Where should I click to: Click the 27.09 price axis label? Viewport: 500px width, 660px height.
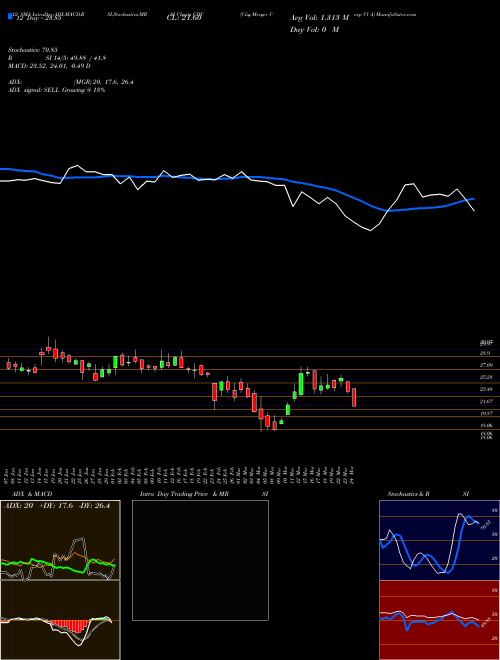point(486,365)
